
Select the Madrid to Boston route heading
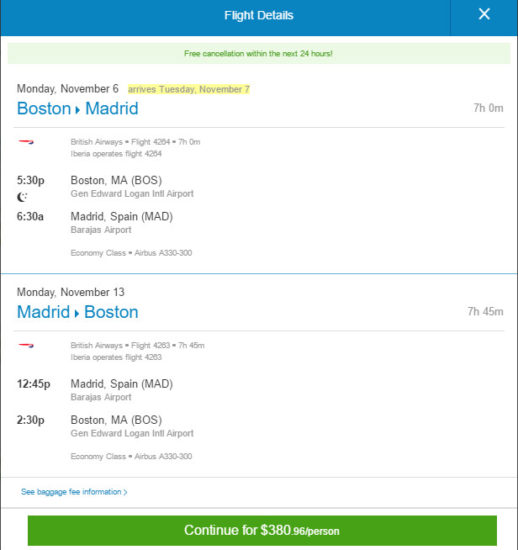point(78,312)
